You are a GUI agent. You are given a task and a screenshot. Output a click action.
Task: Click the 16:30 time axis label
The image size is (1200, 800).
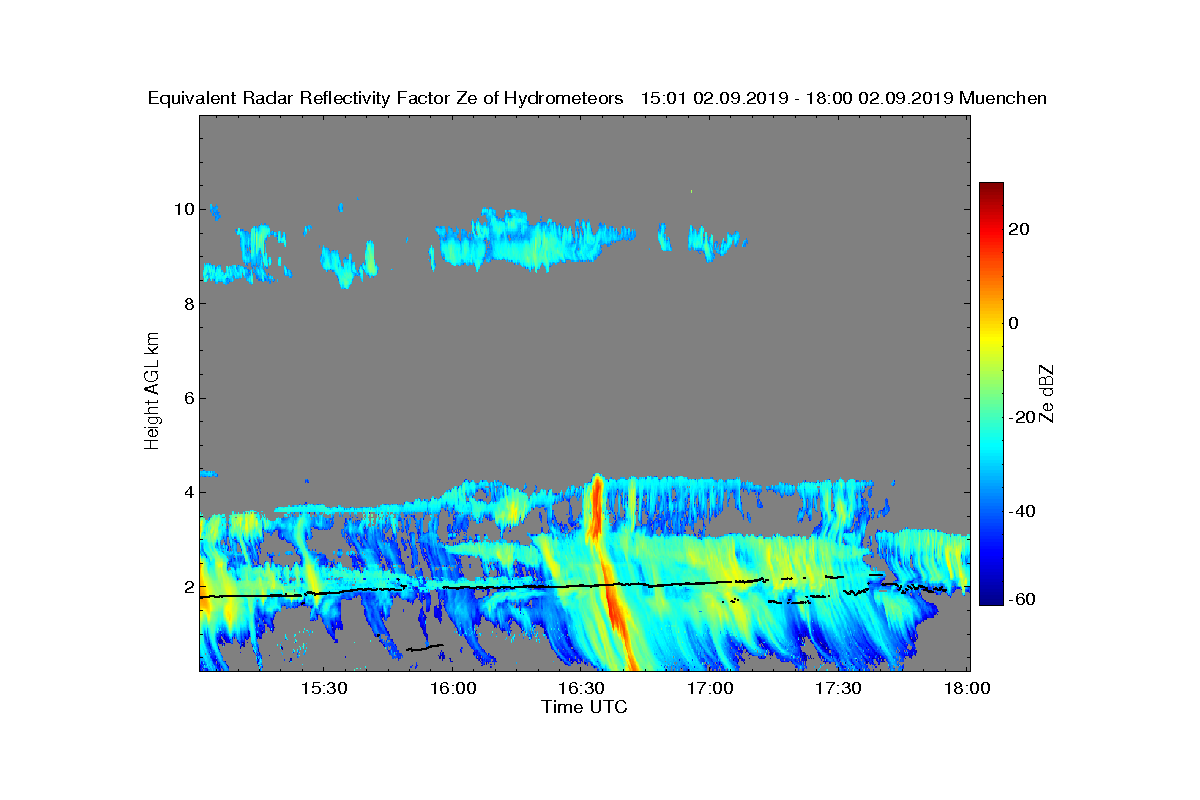point(582,688)
